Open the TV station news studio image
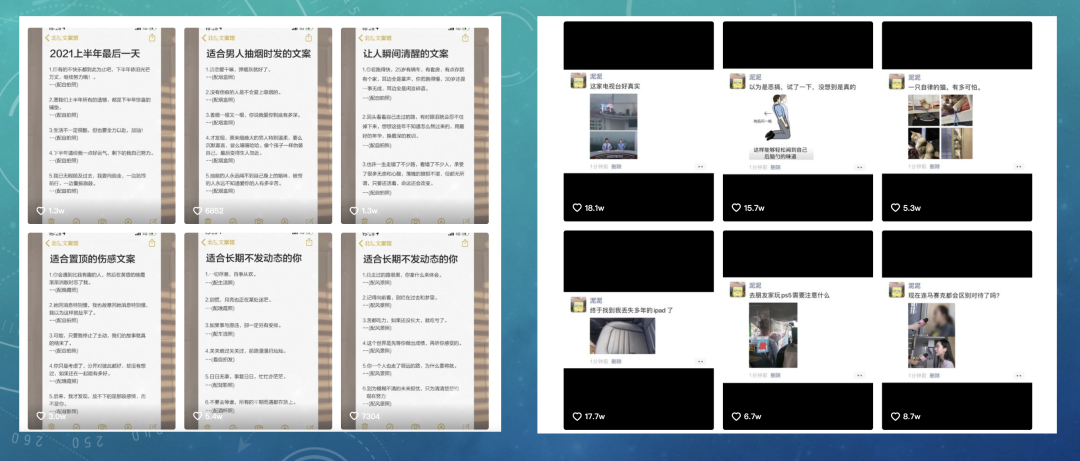This screenshot has height=461, width=1080. coord(613,127)
